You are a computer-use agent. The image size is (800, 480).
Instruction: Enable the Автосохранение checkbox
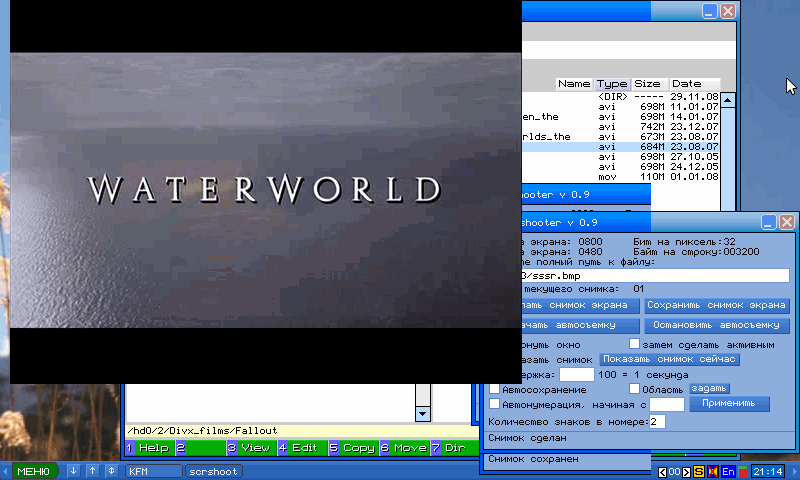(x=495, y=388)
